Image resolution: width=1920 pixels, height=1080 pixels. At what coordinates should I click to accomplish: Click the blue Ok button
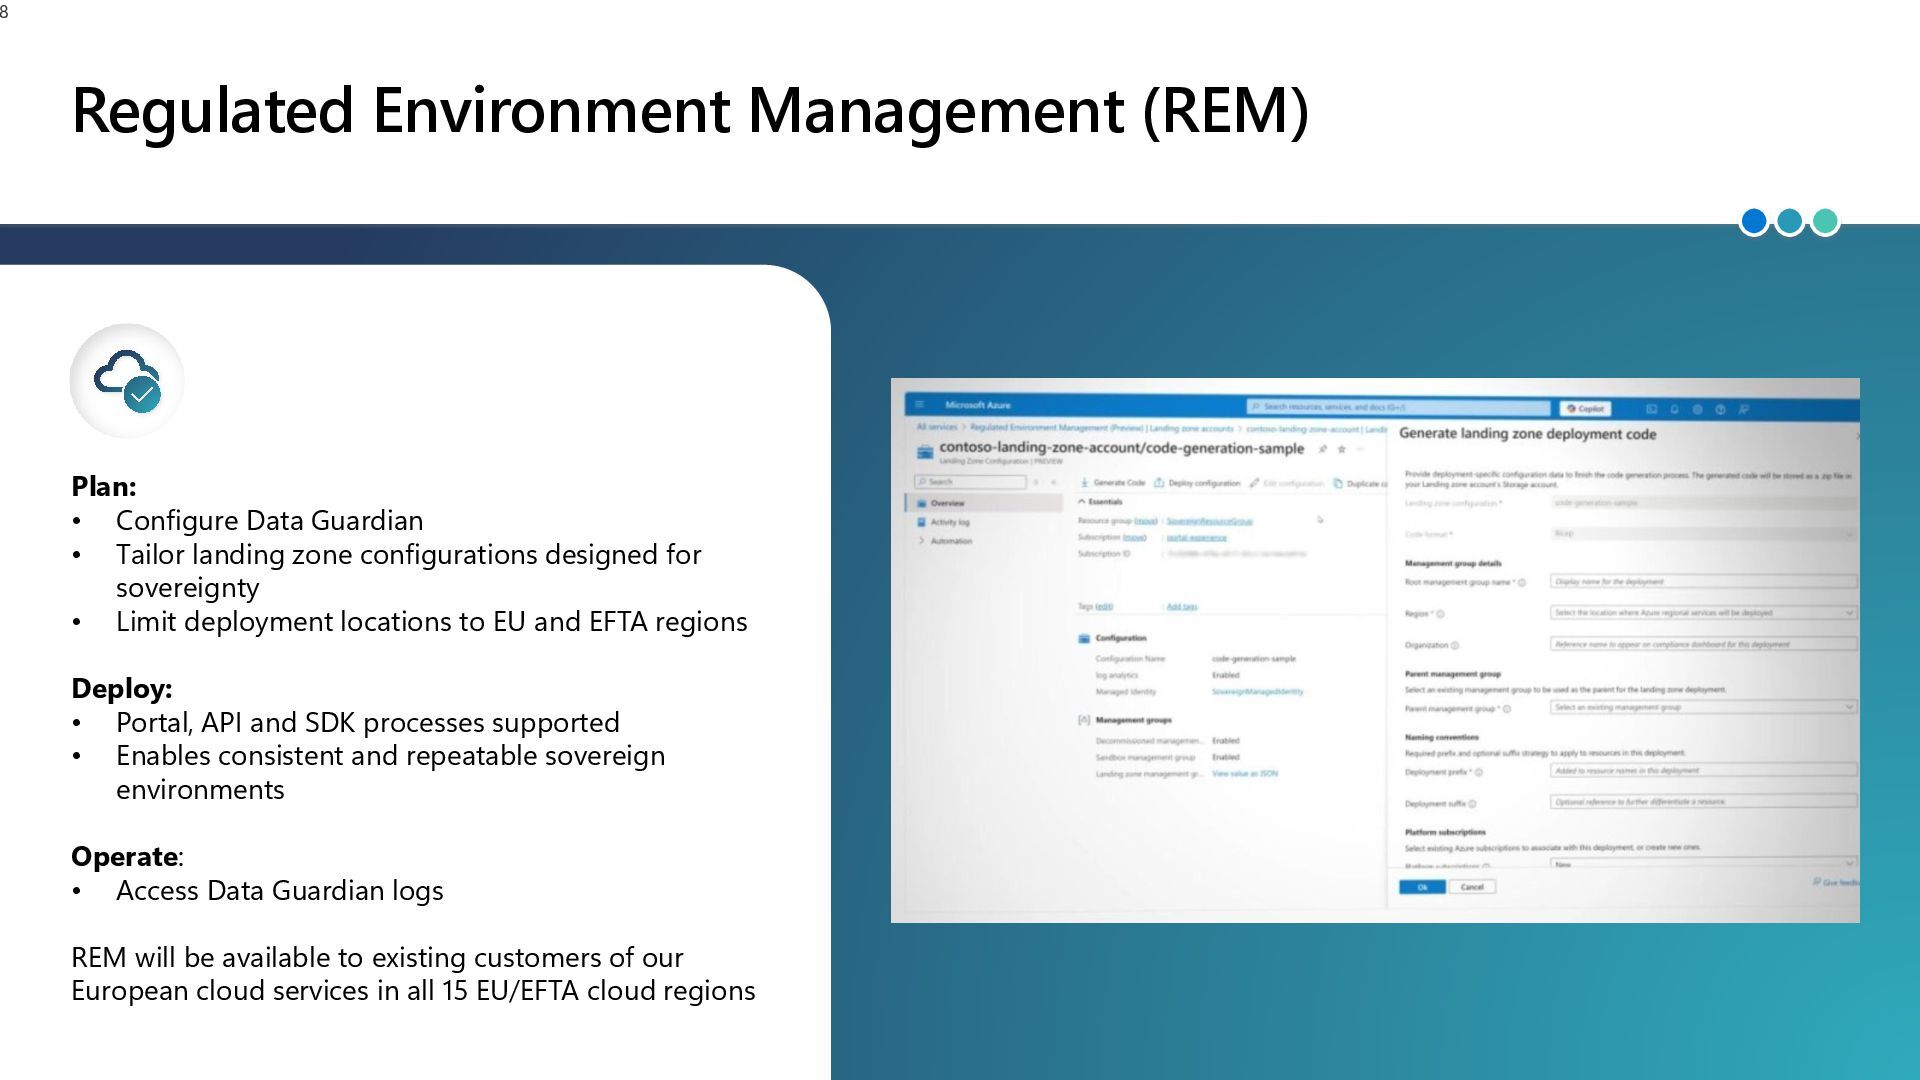pyautogui.click(x=1422, y=887)
